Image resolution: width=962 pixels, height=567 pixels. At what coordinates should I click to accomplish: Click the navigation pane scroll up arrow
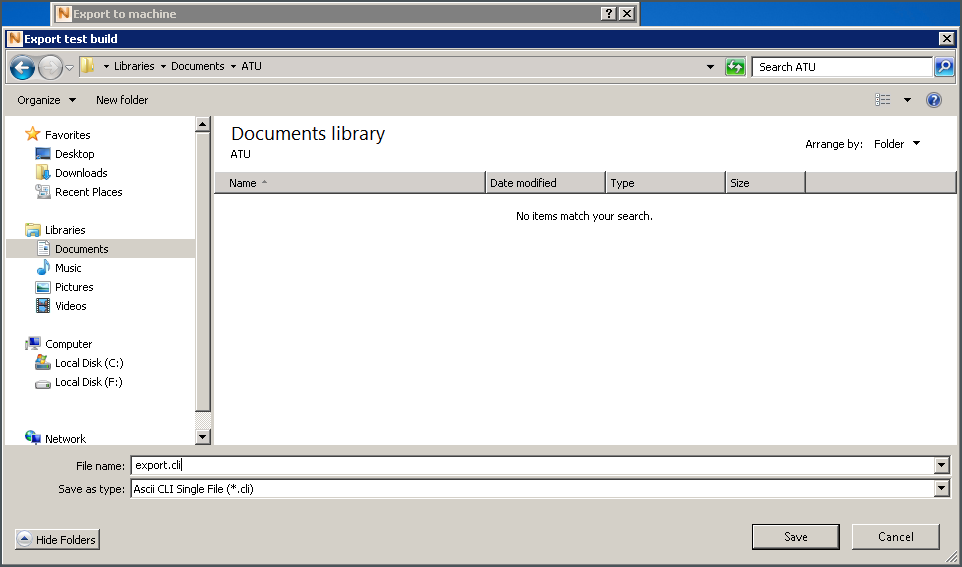tap(202, 125)
